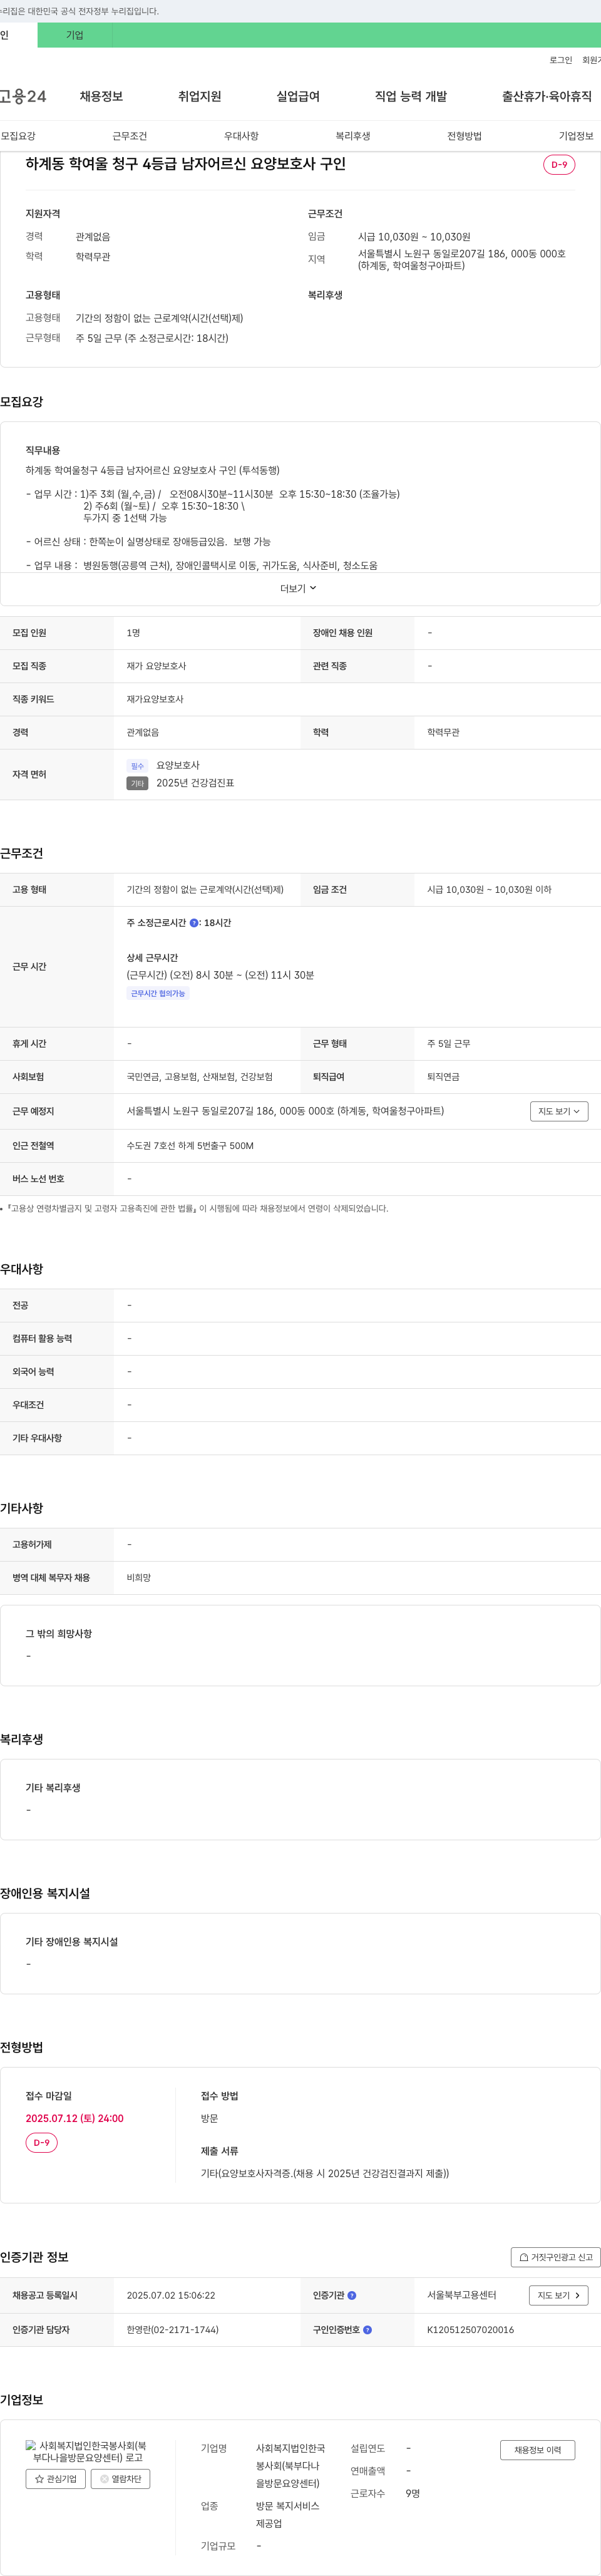601x2576 pixels.
Task: Click 서울북부고용센터 certification agency name
Action: [x=461, y=2295]
